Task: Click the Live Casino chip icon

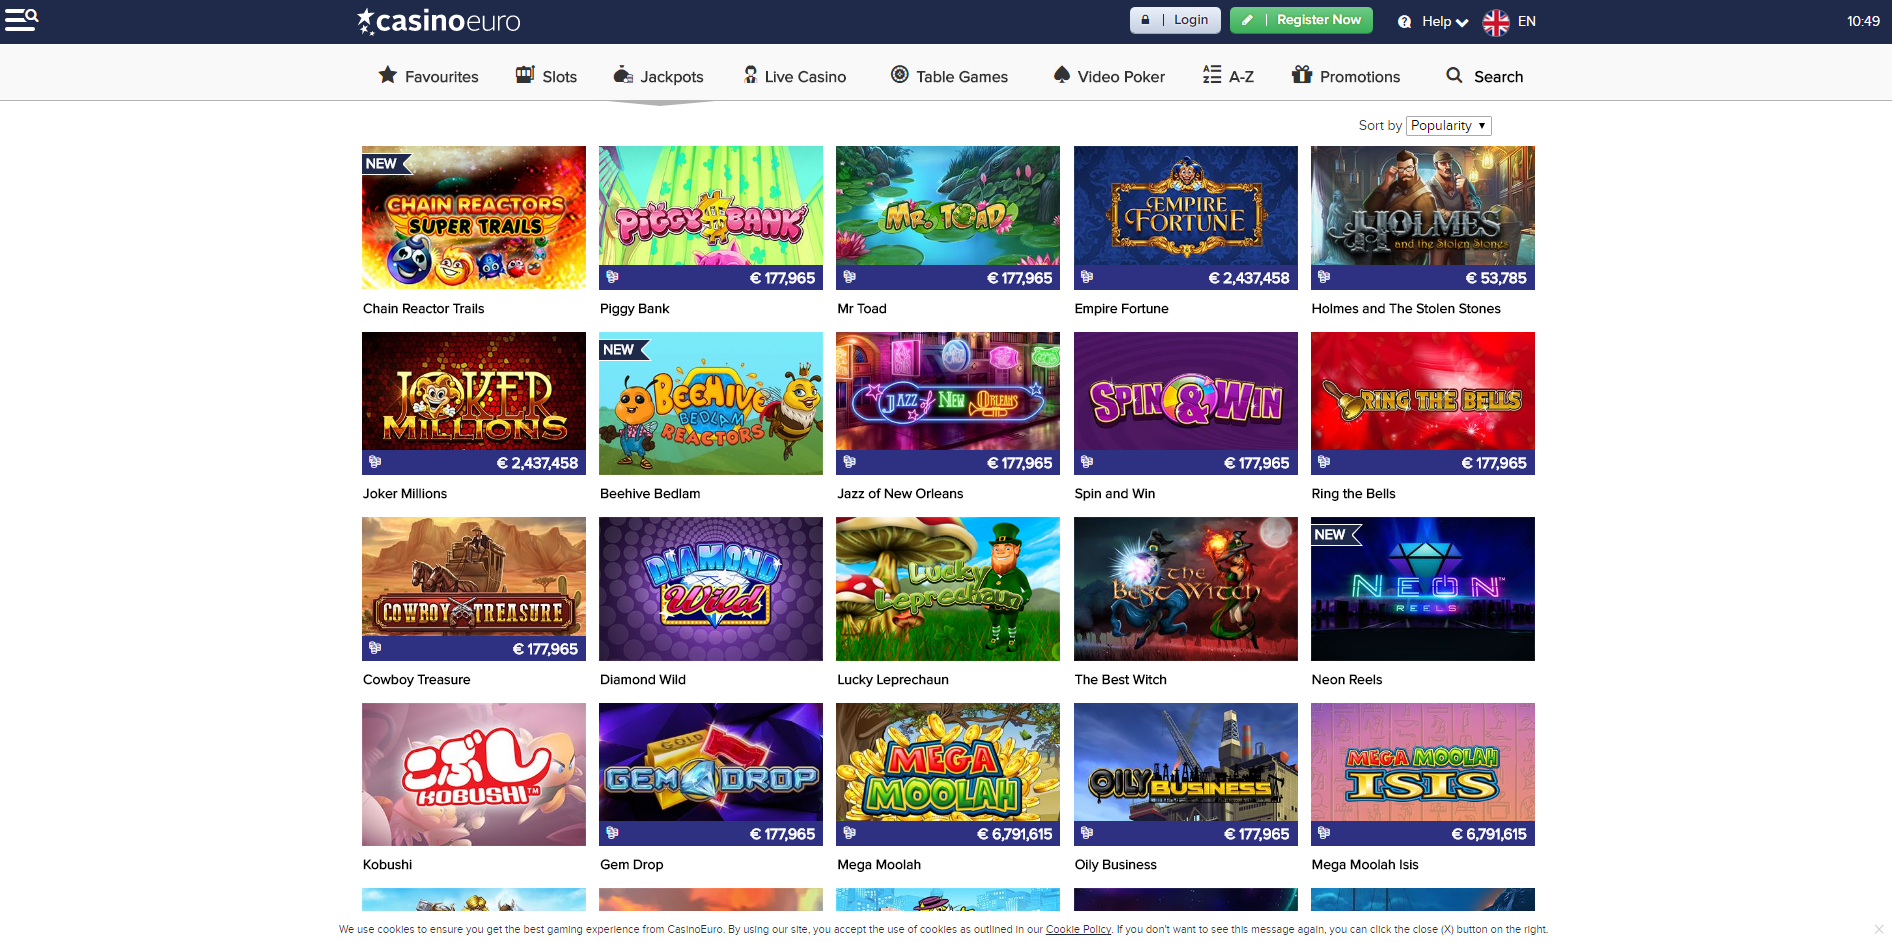Action: (x=749, y=74)
